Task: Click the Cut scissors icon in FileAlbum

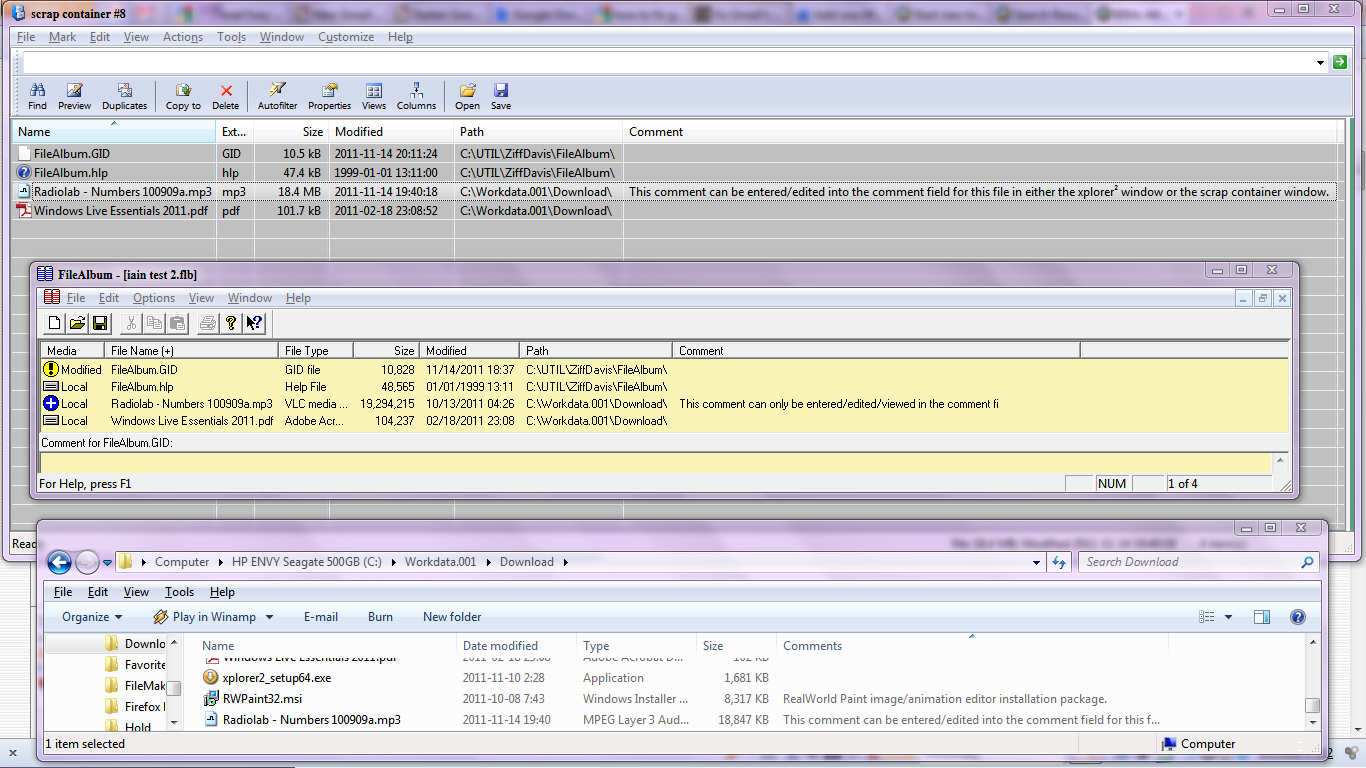Action: coord(130,323)
